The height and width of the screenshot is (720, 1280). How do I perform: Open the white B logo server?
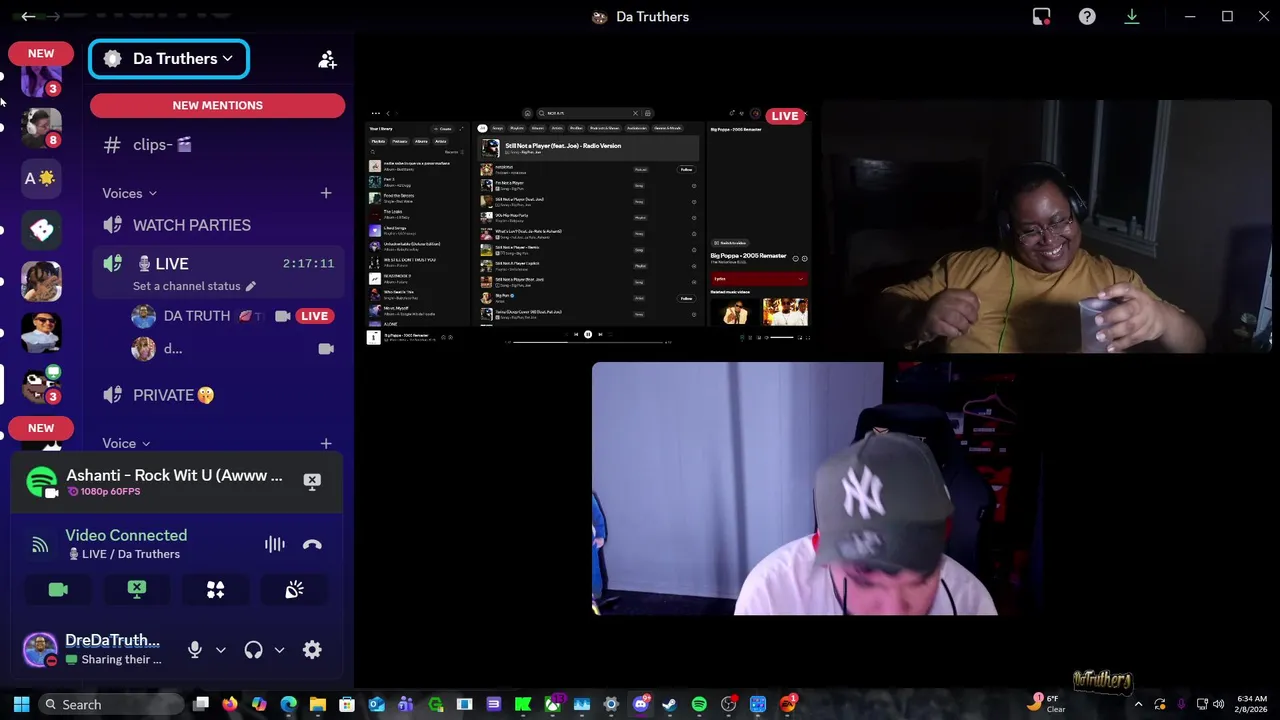pyautogui.click(x=41, y=230)
